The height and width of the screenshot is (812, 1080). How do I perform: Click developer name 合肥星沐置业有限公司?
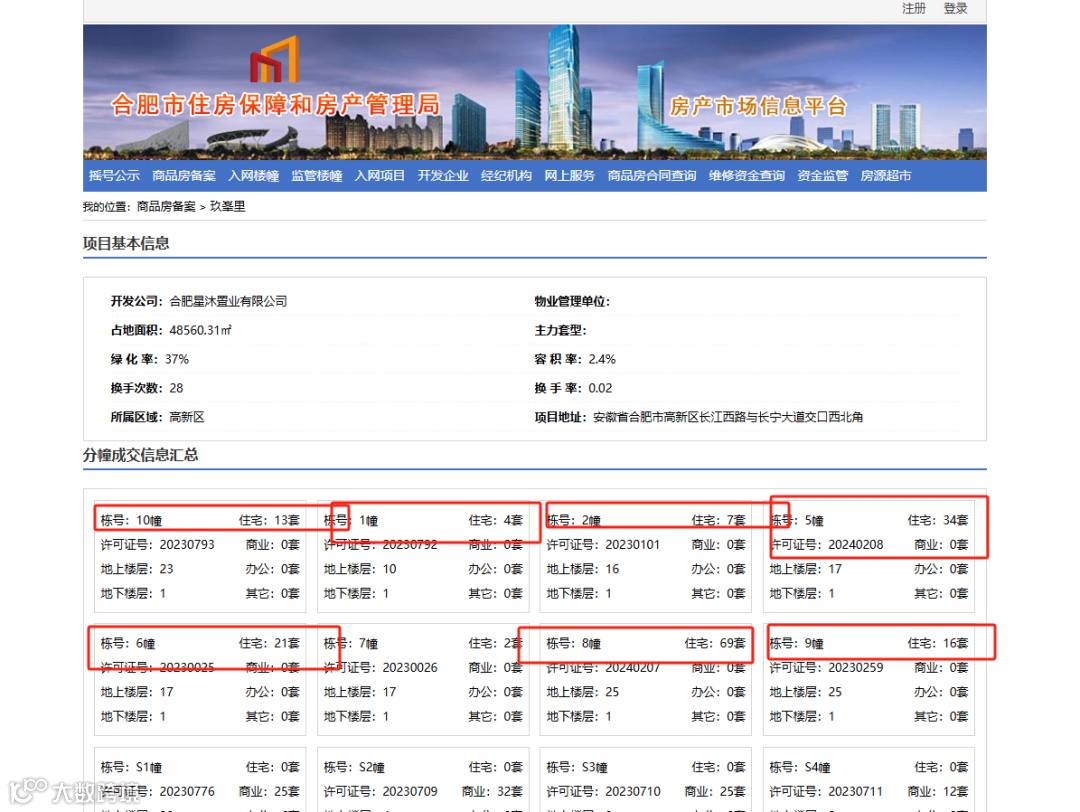pyautogui.click(x=228, y=301)
